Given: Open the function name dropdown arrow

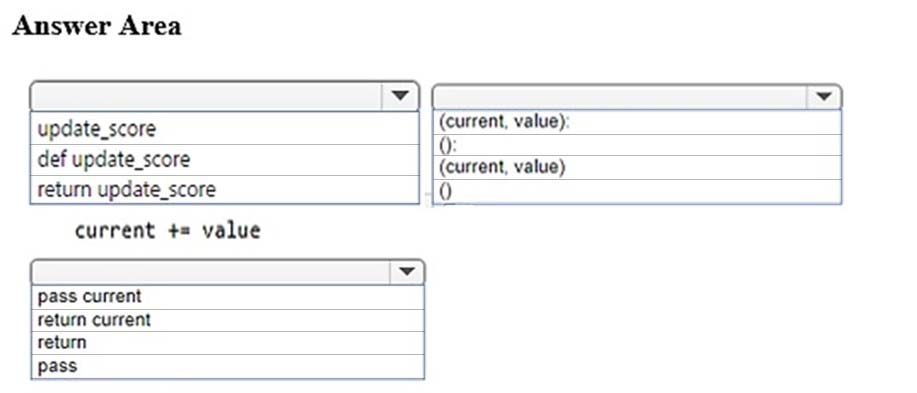Looking at the screenshot, I should click(x=400, y=96).
